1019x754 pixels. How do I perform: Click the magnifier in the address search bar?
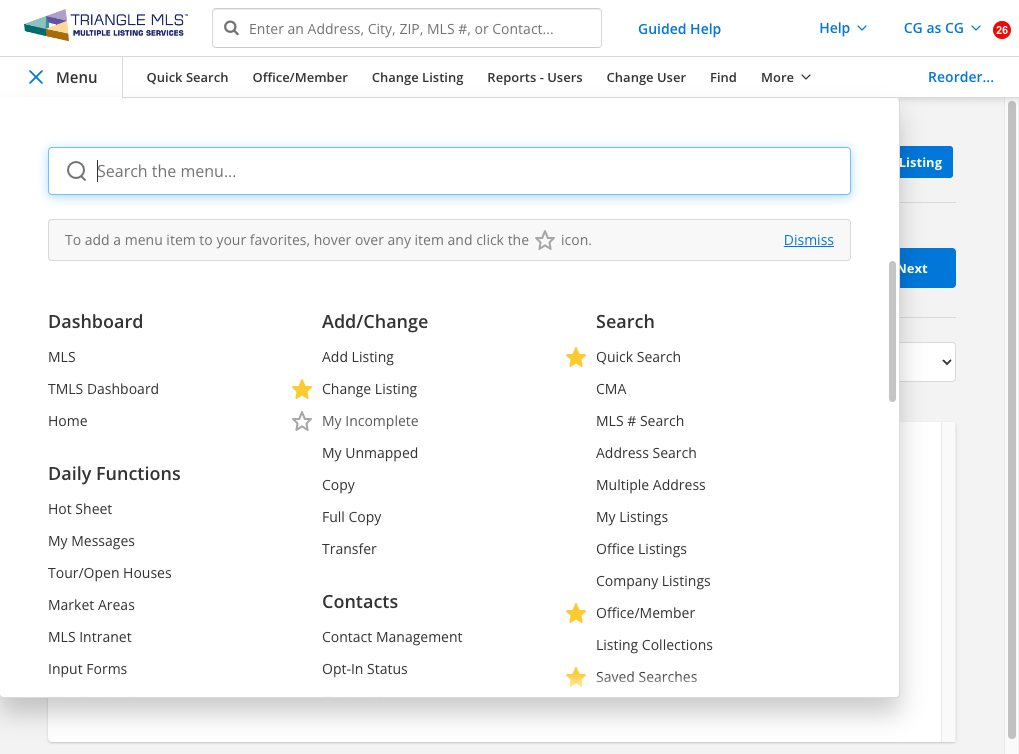[x=231, y=28]
